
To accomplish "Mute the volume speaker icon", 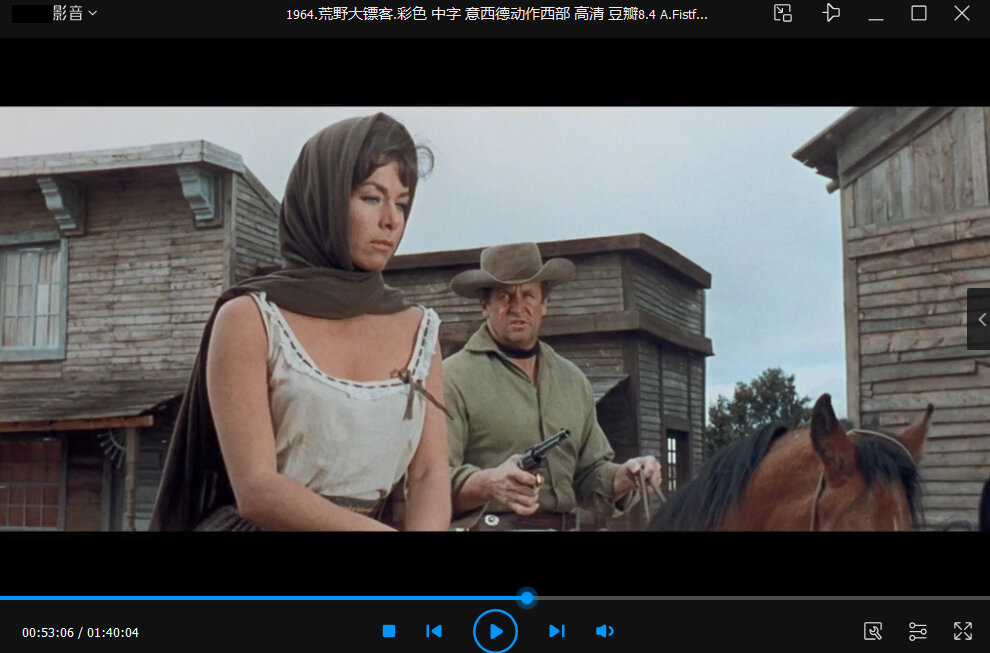I will [x=604, y=631].
